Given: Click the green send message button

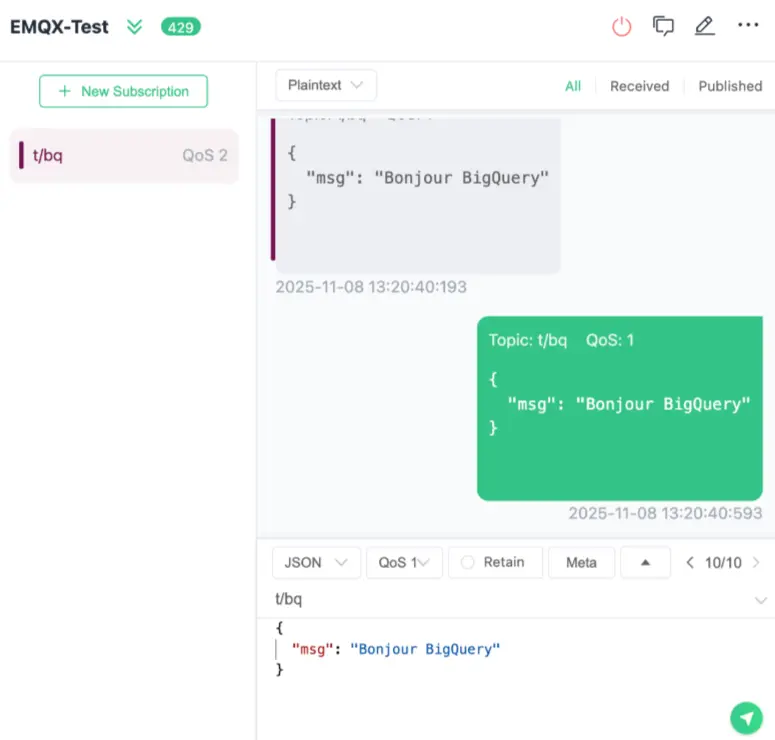Looking at the screenshot, I should coord(746,717).
